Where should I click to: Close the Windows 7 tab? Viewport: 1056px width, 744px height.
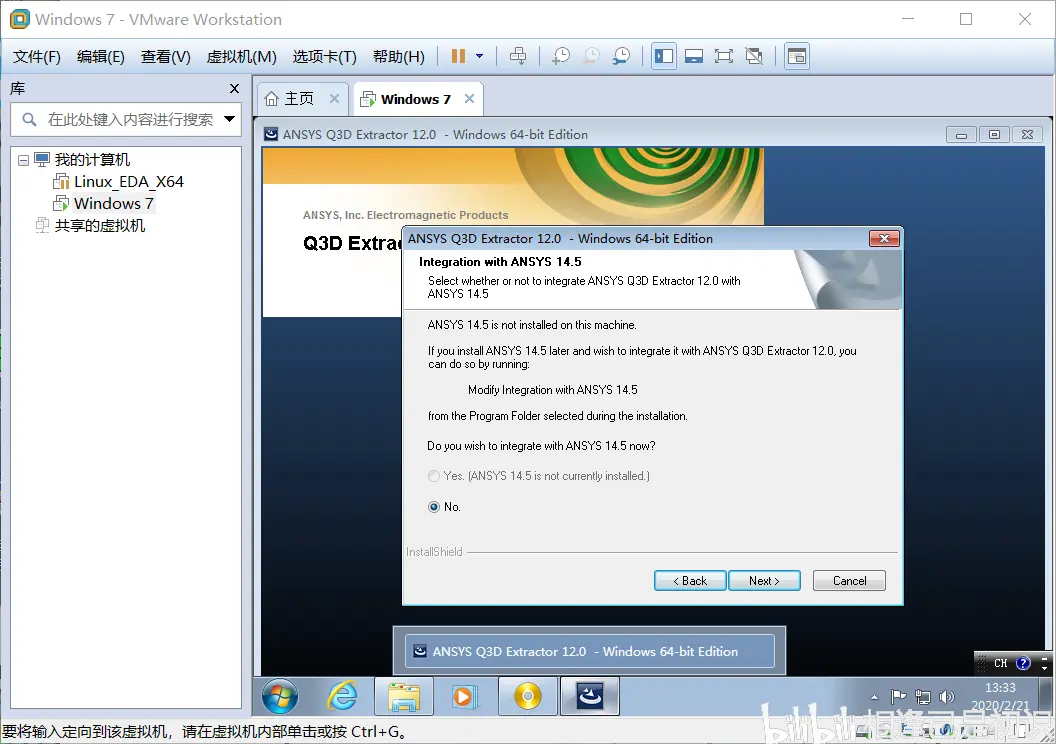click(469, 98)
